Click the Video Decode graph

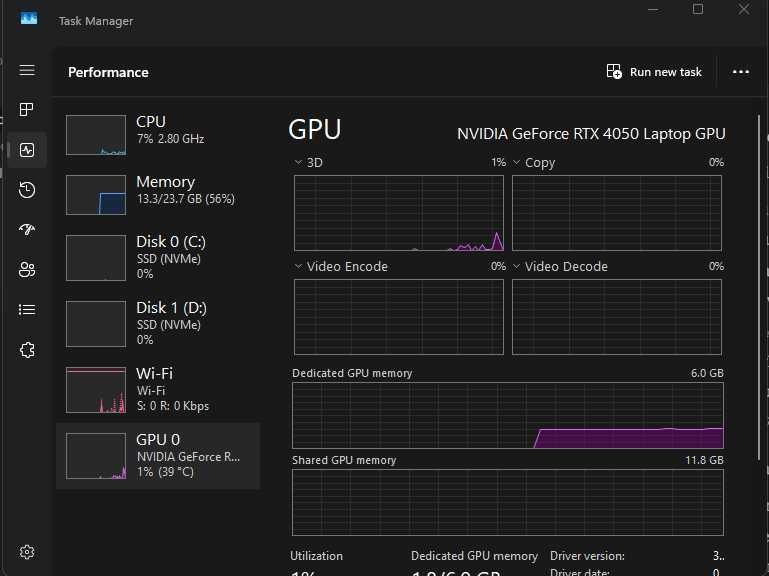point(617,317)
